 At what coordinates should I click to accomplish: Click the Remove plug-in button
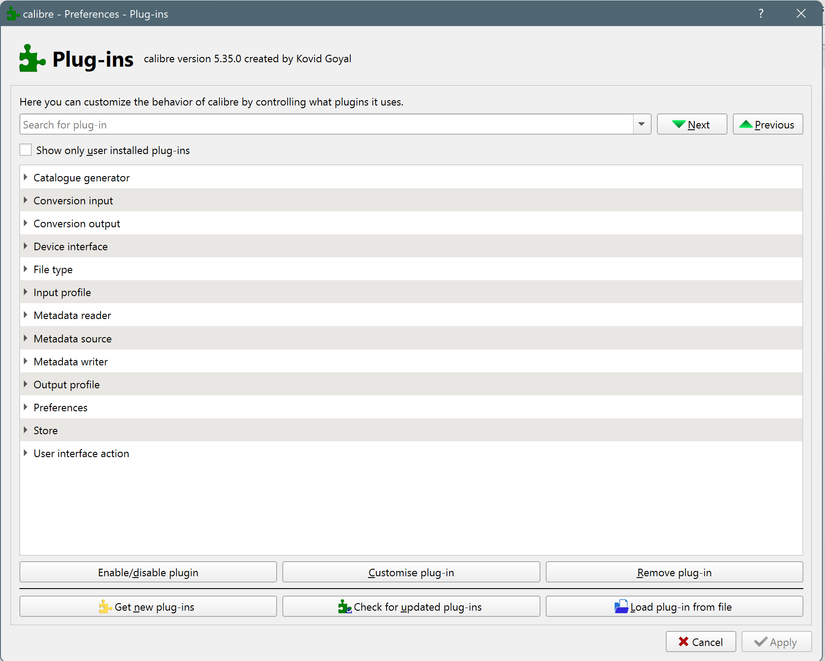[674, 572]
